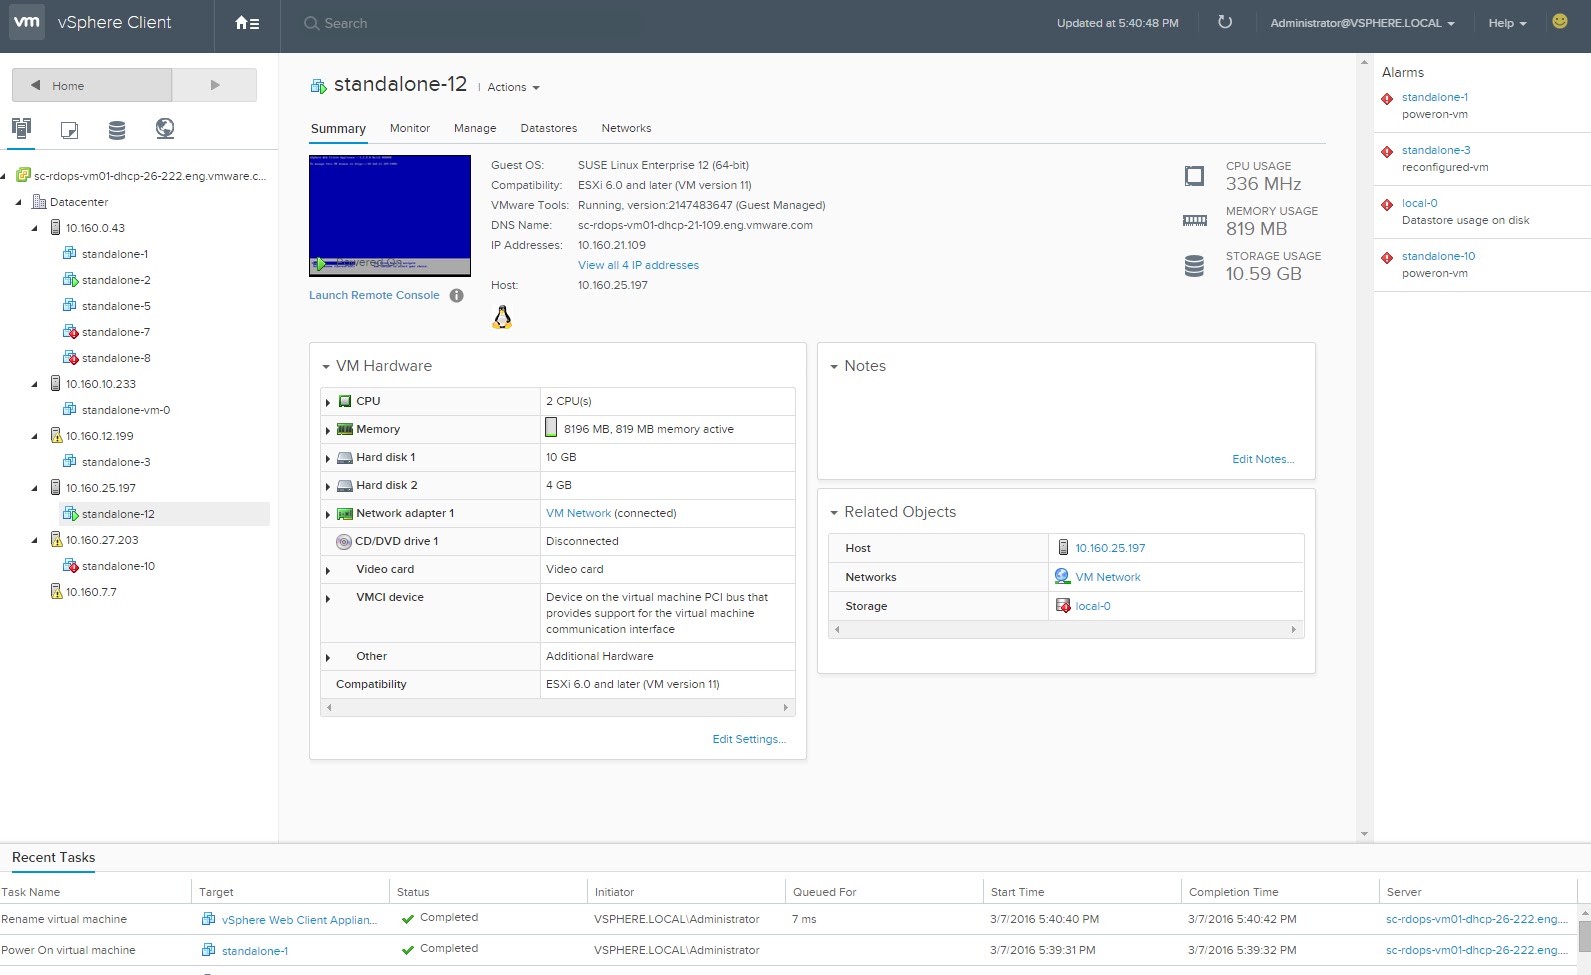Click the Hard disk 1 icon

pyautogui.click(x=345, y=457)
